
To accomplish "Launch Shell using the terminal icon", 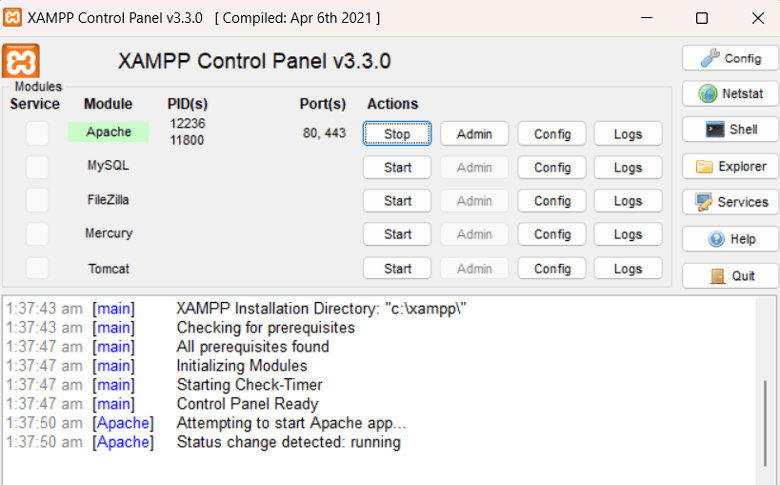I will pos(730,129).
